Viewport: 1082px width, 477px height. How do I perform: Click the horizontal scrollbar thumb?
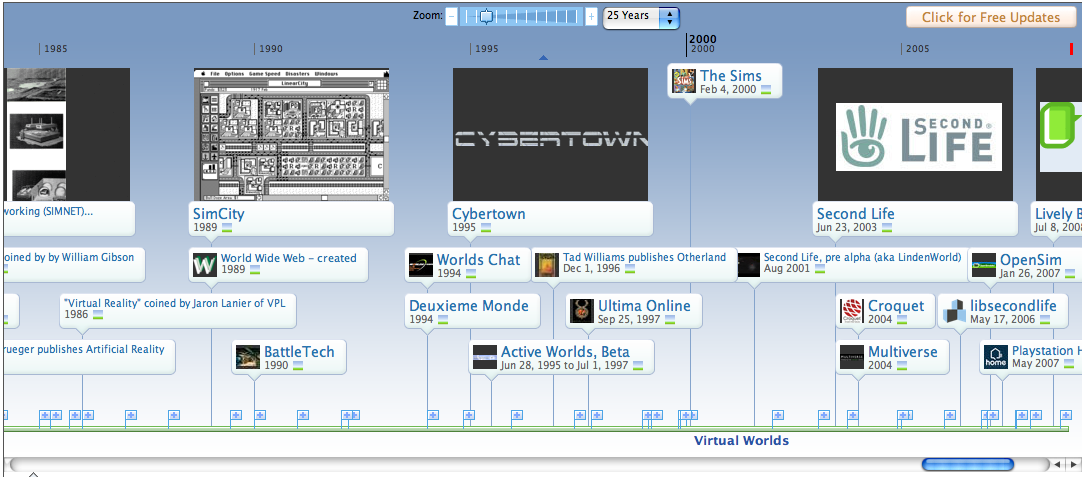(x=967, y=465)
